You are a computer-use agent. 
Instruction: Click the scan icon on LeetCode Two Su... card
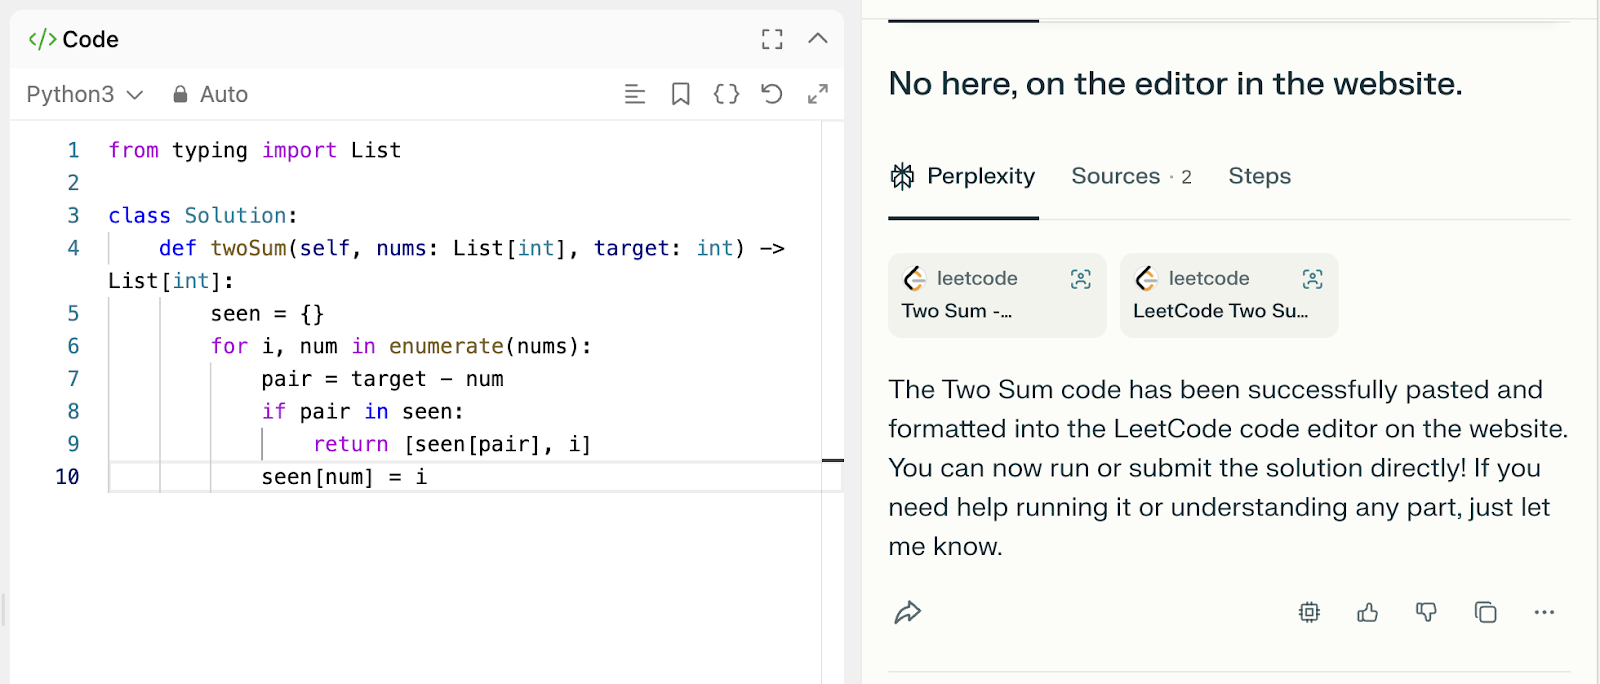(1313, 279)
